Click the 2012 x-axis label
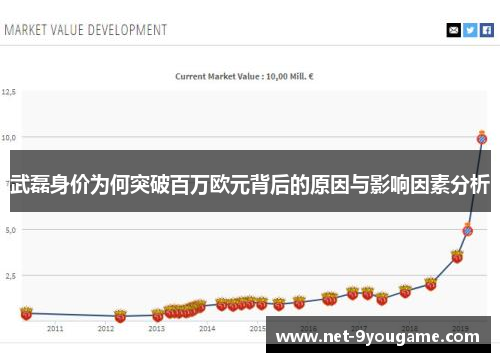500x362 pixels. [106, 329]
